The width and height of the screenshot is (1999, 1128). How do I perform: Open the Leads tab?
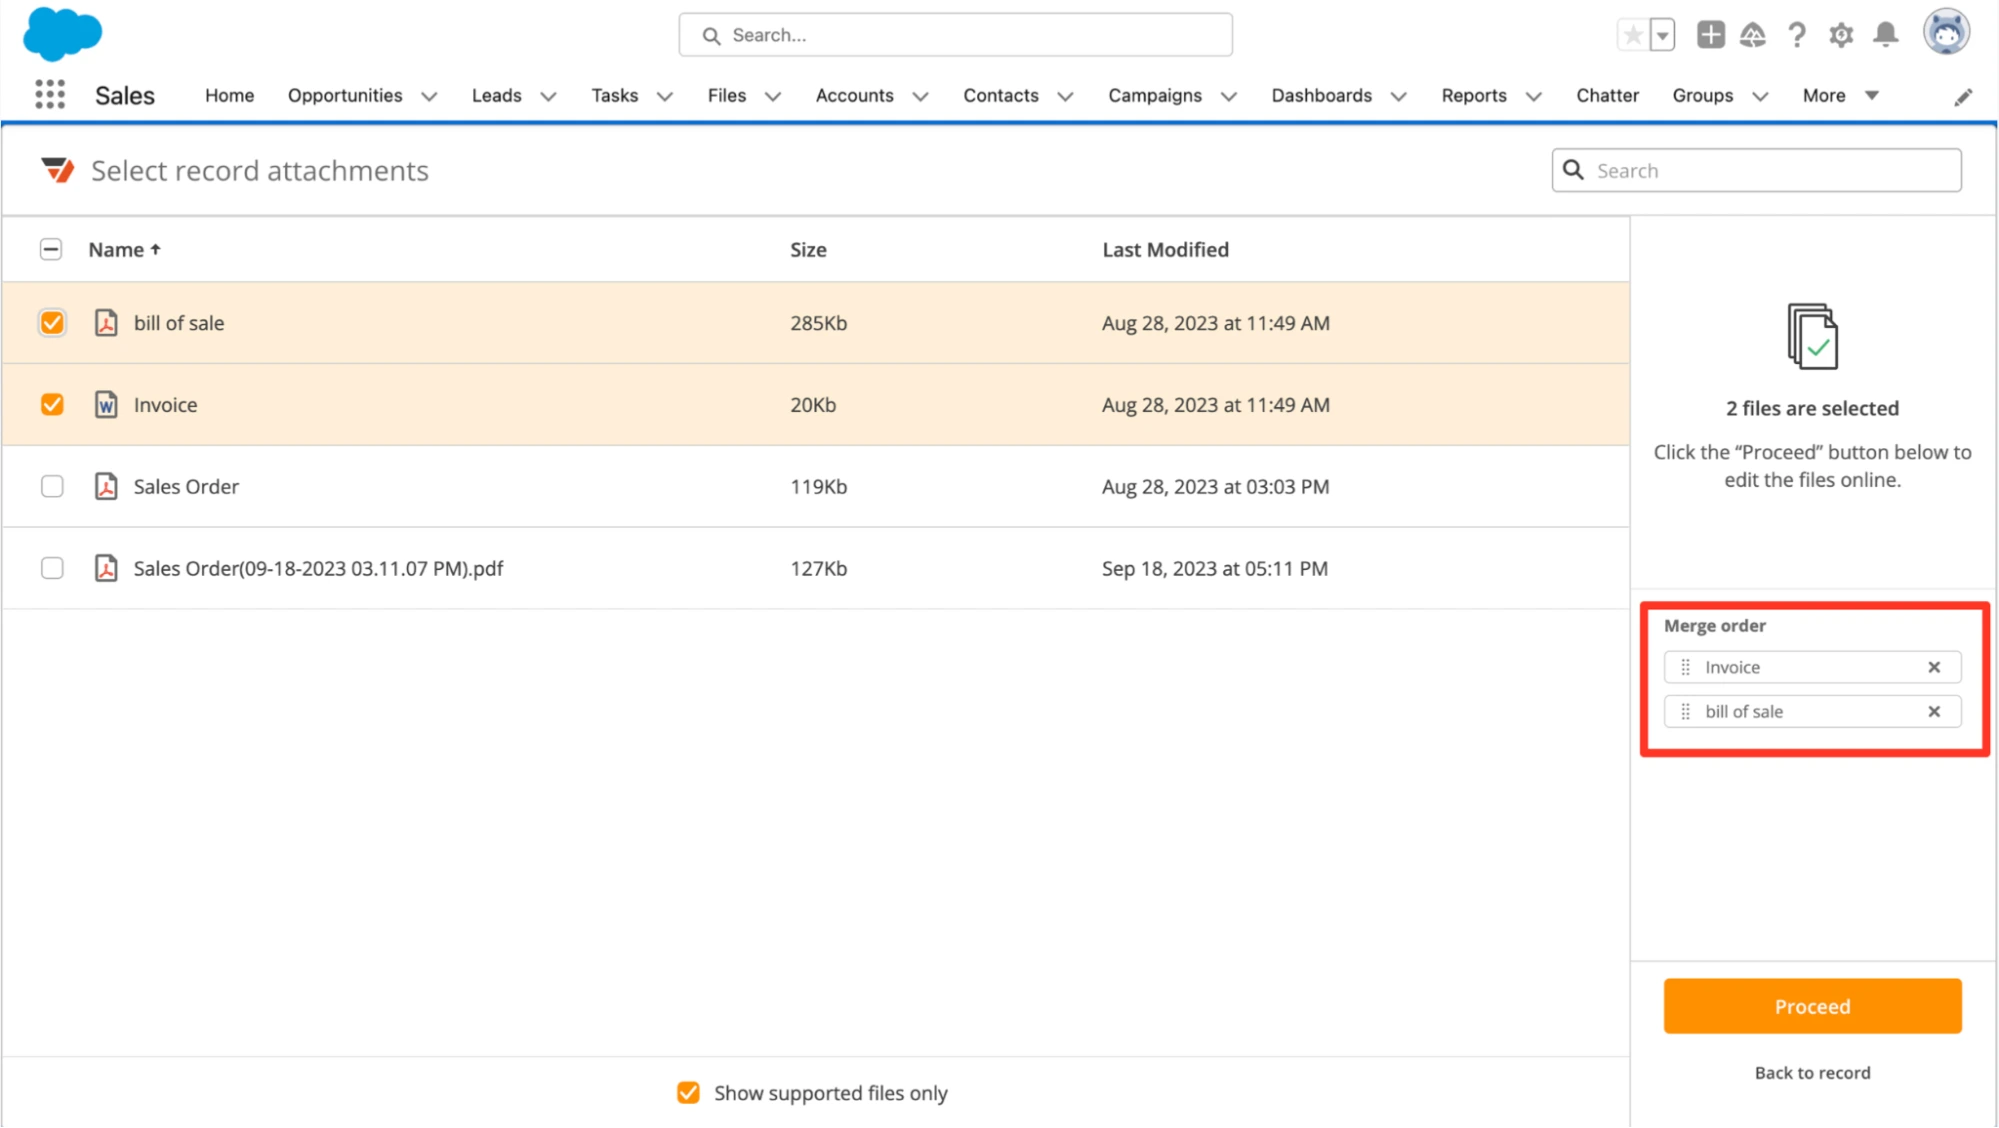click(496, 95)
